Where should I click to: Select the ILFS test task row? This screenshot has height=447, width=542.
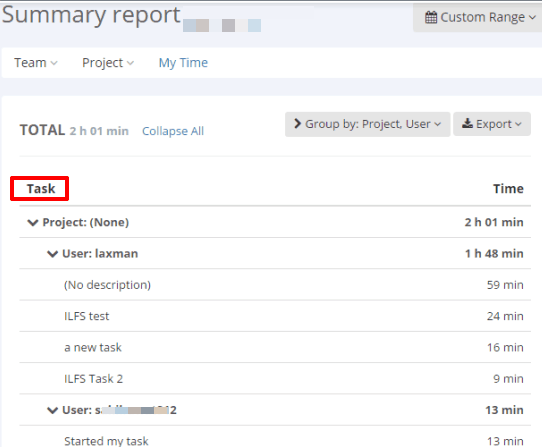[x=275, y=316]
